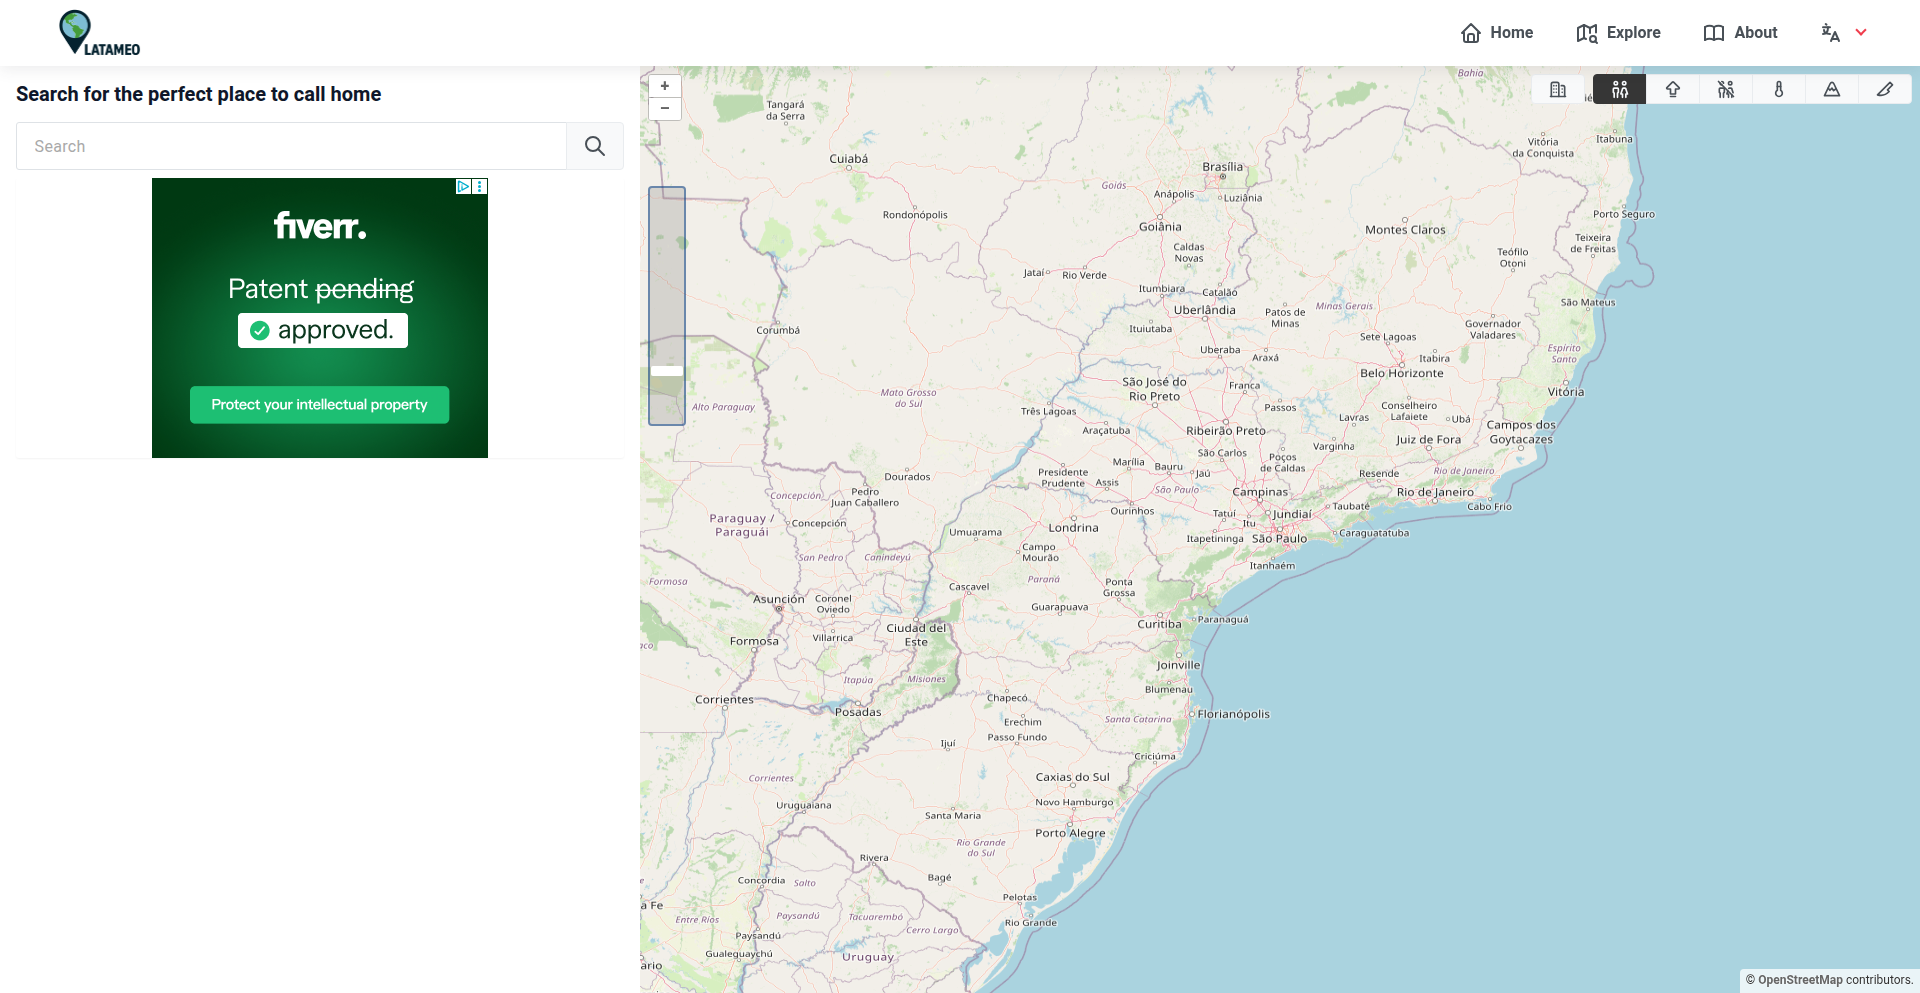Select the city buildings map layer
Image resolution: width=1920 pixels, height=993 pixels.
point(1558,89)
